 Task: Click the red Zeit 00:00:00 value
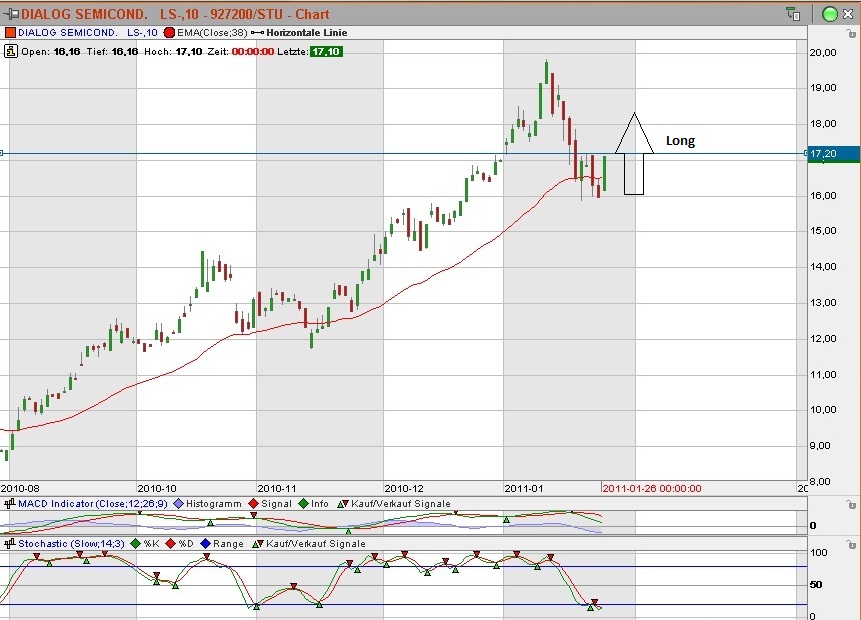tap(253, 52)
